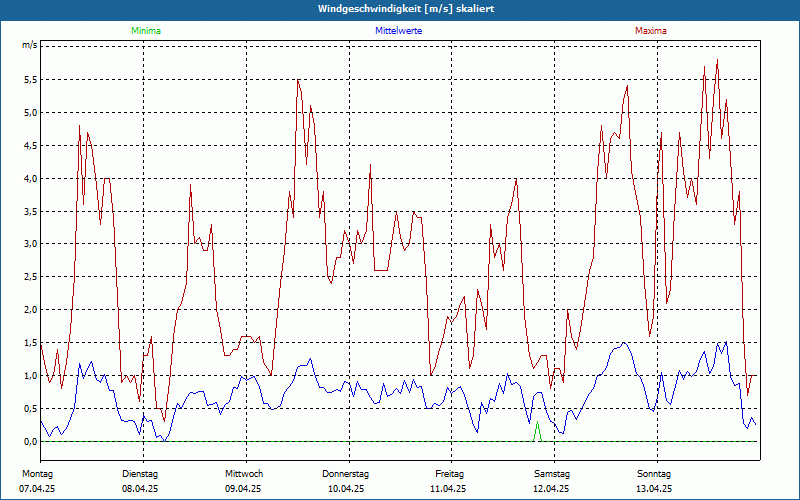
Task: Click the 0,5 y-axis value
Action: pos(31,409)
